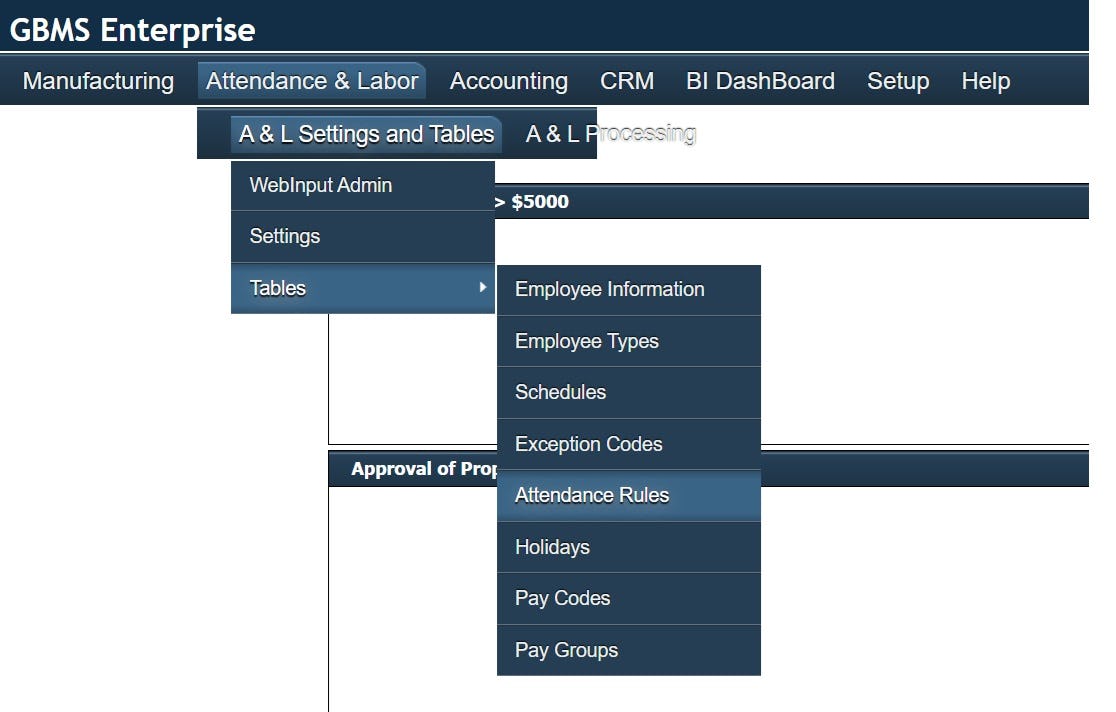Screen dimensions: 1116x712
Task: Open the Manufacturing menu
Action: (x=96, y=81)
